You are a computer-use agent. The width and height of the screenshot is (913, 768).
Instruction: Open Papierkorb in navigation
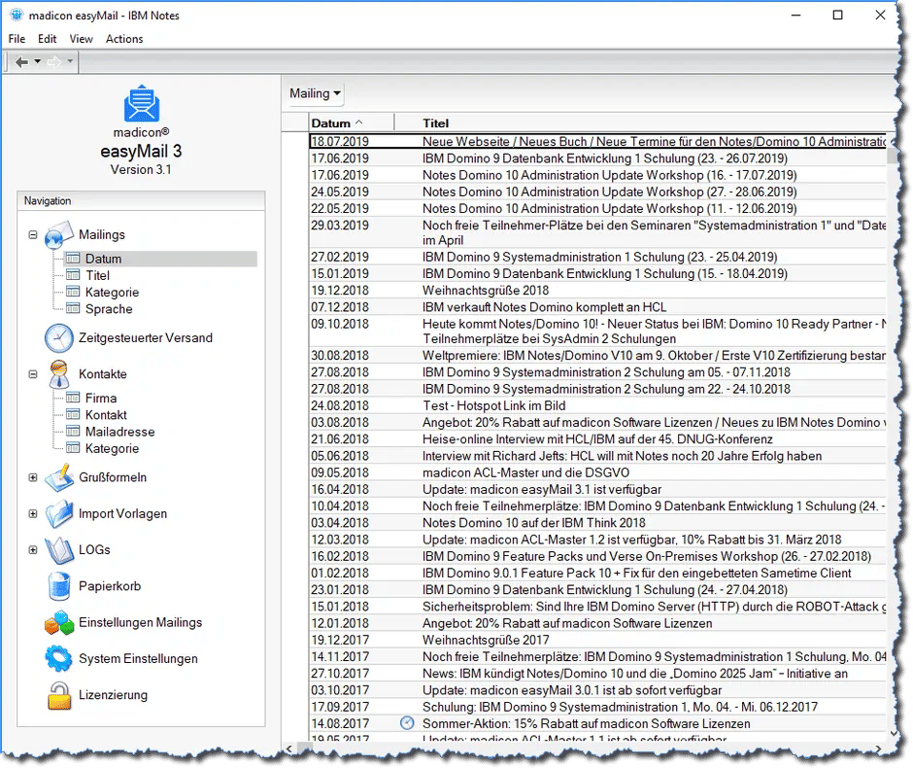pos(109,586)
